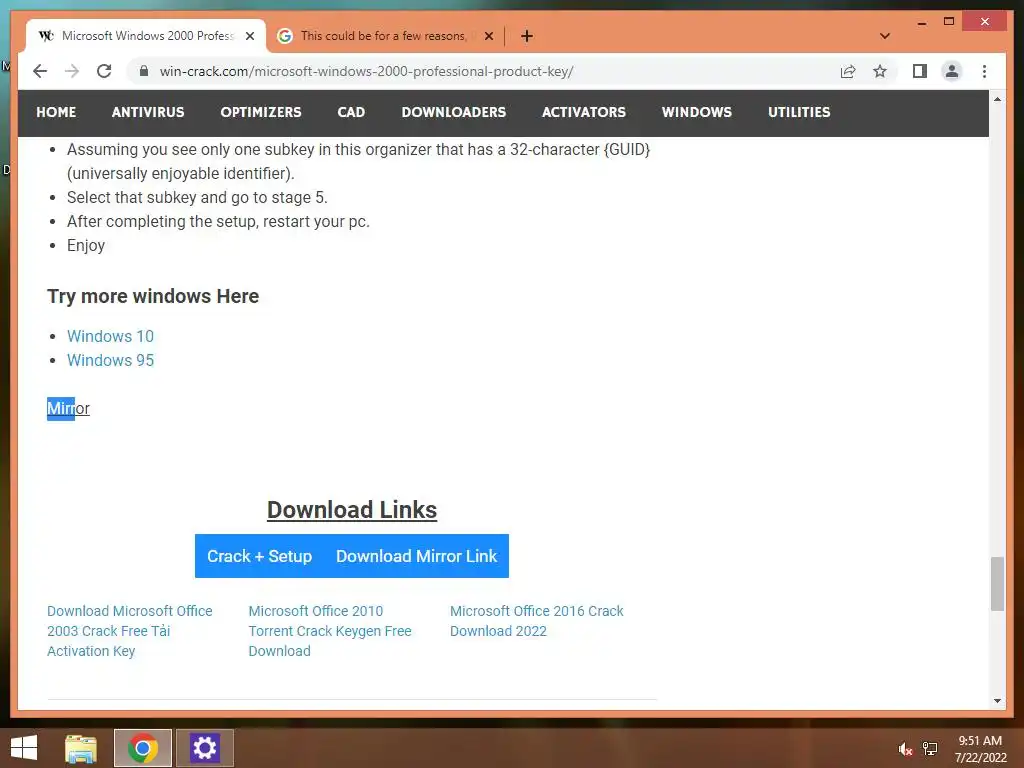Open Chrome three-dot menu

[984, 71]
